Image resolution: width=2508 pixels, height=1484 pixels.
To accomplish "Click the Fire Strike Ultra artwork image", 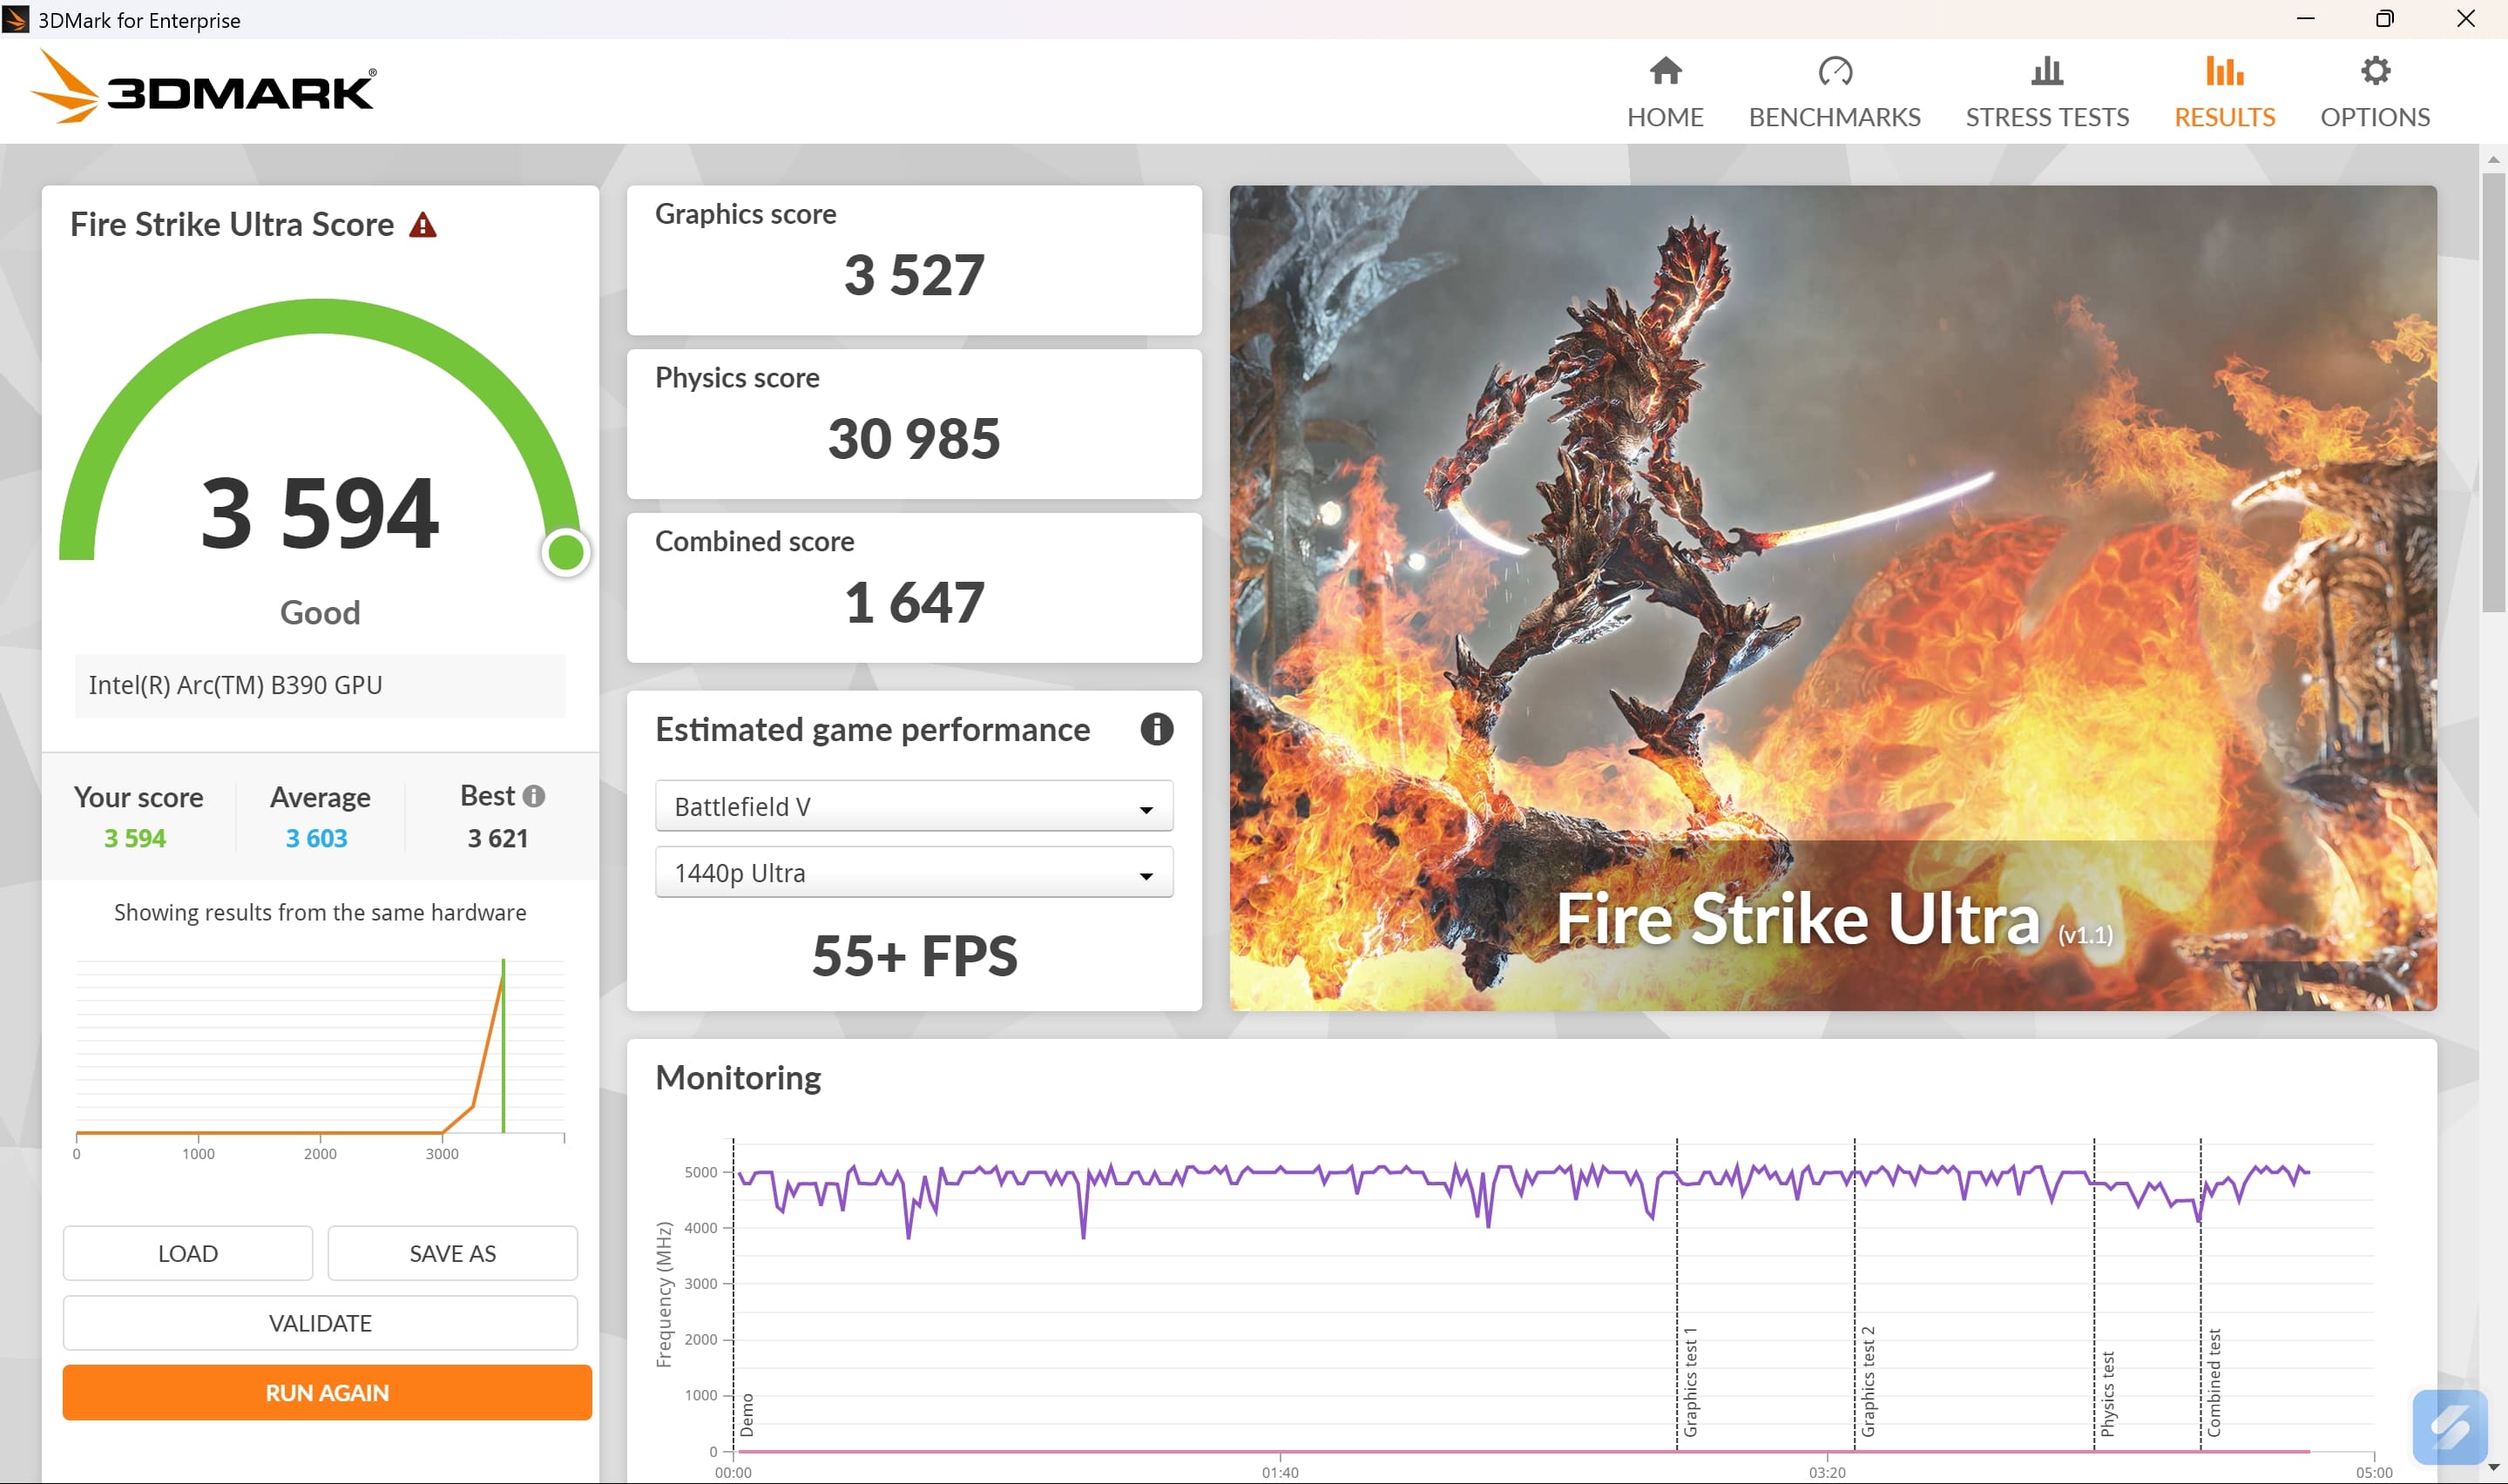I will pos(1832,597).
